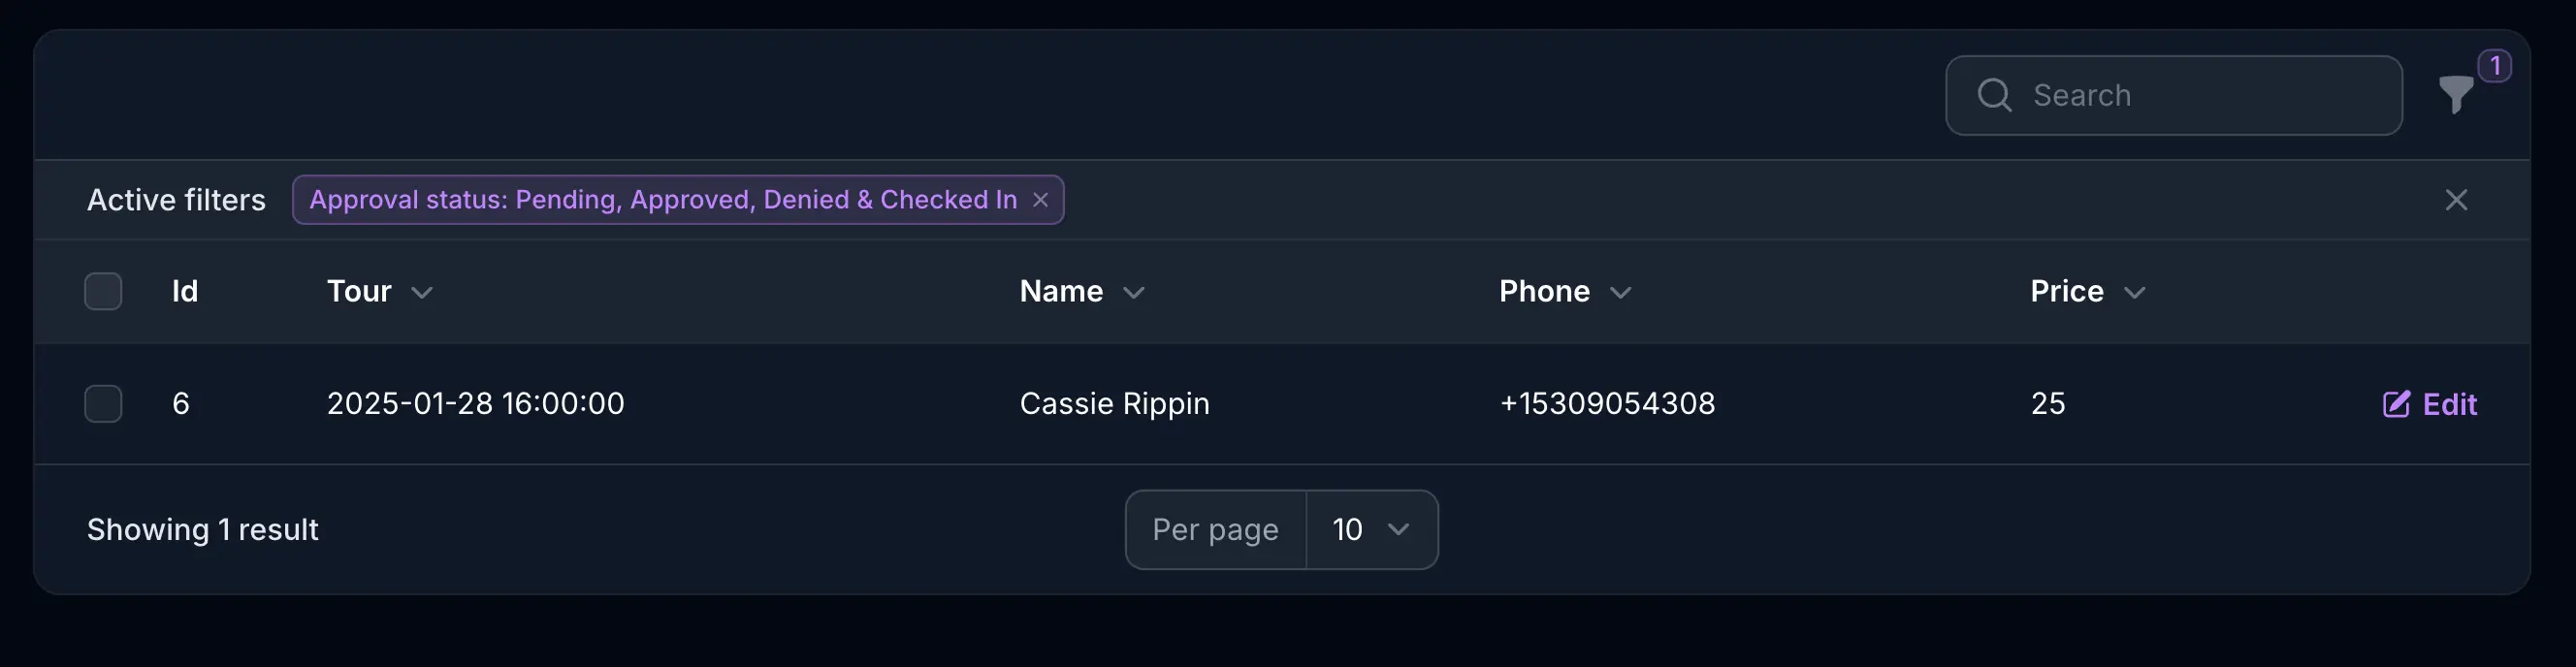Click the Active filters label
This screenshot has height=667, width=2576.
click(x=176, y=199)
